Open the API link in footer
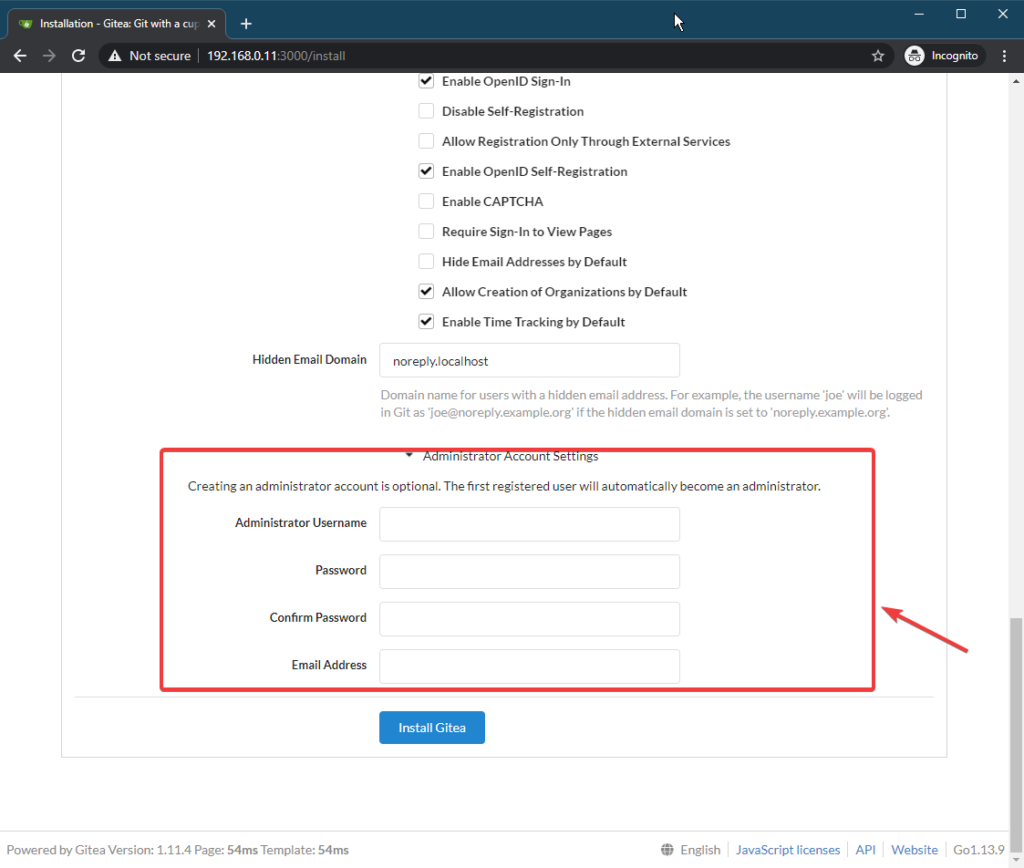 [x=865, y=850]
